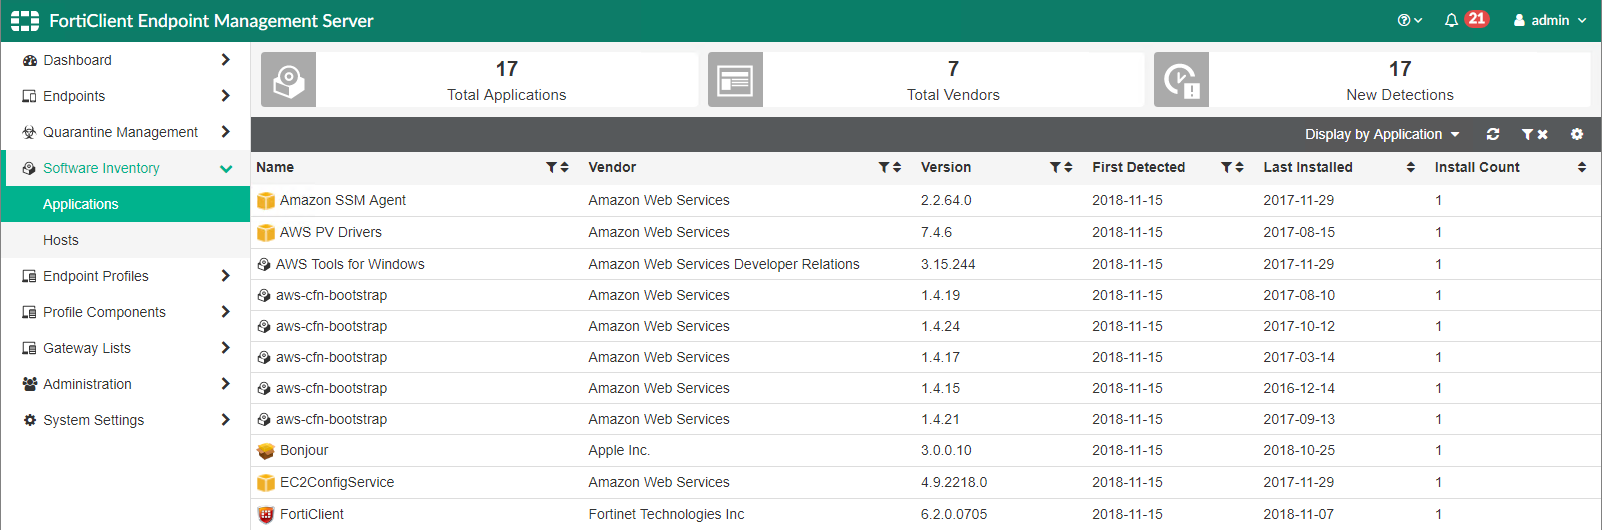Open the Quarantine Management menu item
The image size is (1602, 530).
pyautogui.click(x=120, y=132)
